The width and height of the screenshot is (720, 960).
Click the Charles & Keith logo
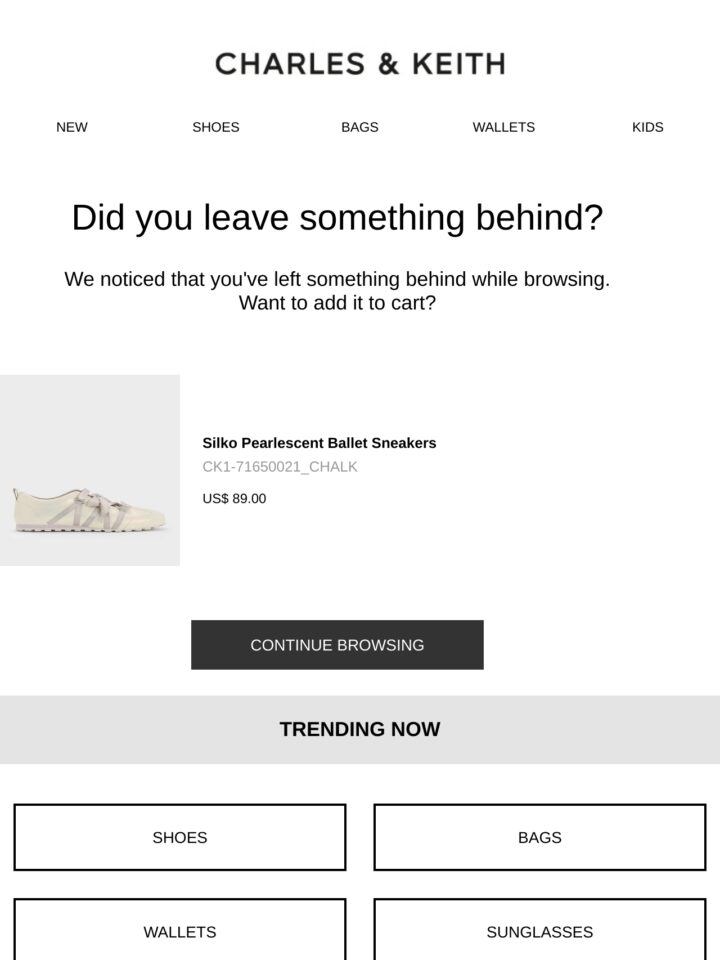click(360, 64)
